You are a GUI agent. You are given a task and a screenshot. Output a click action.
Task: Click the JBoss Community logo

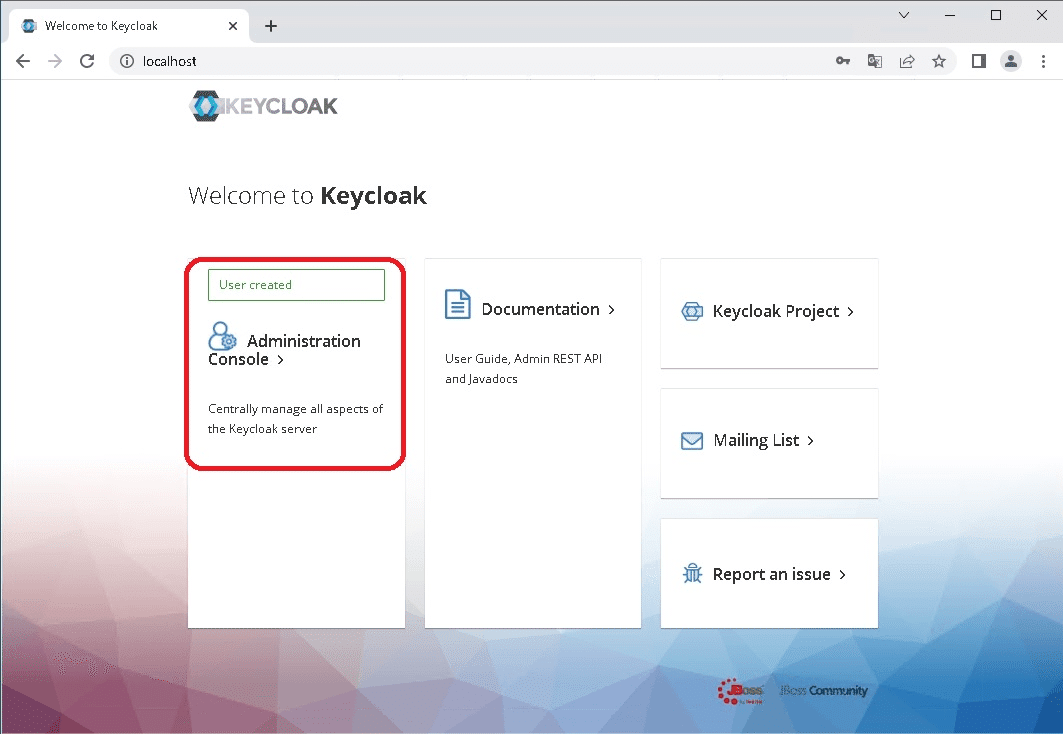click(824, 691)
